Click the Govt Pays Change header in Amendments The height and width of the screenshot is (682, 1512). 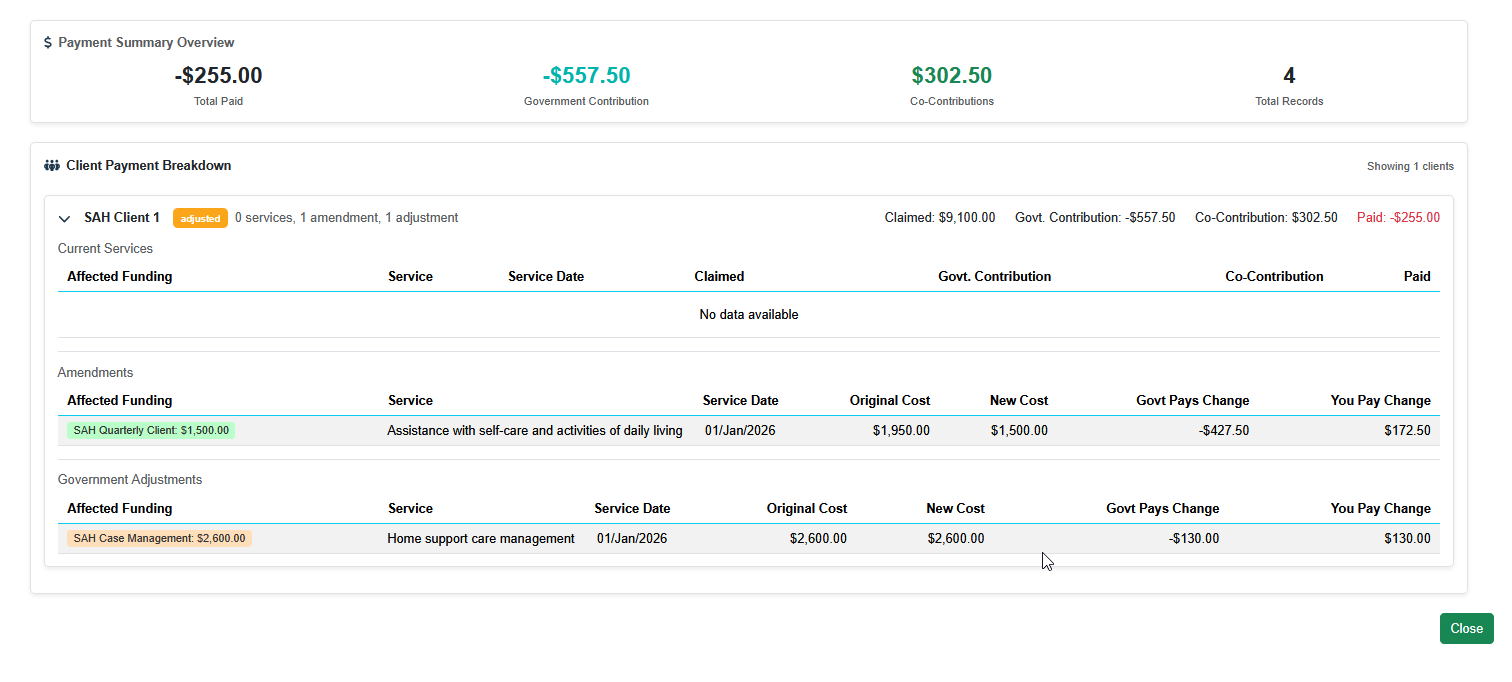[1192, 401]
